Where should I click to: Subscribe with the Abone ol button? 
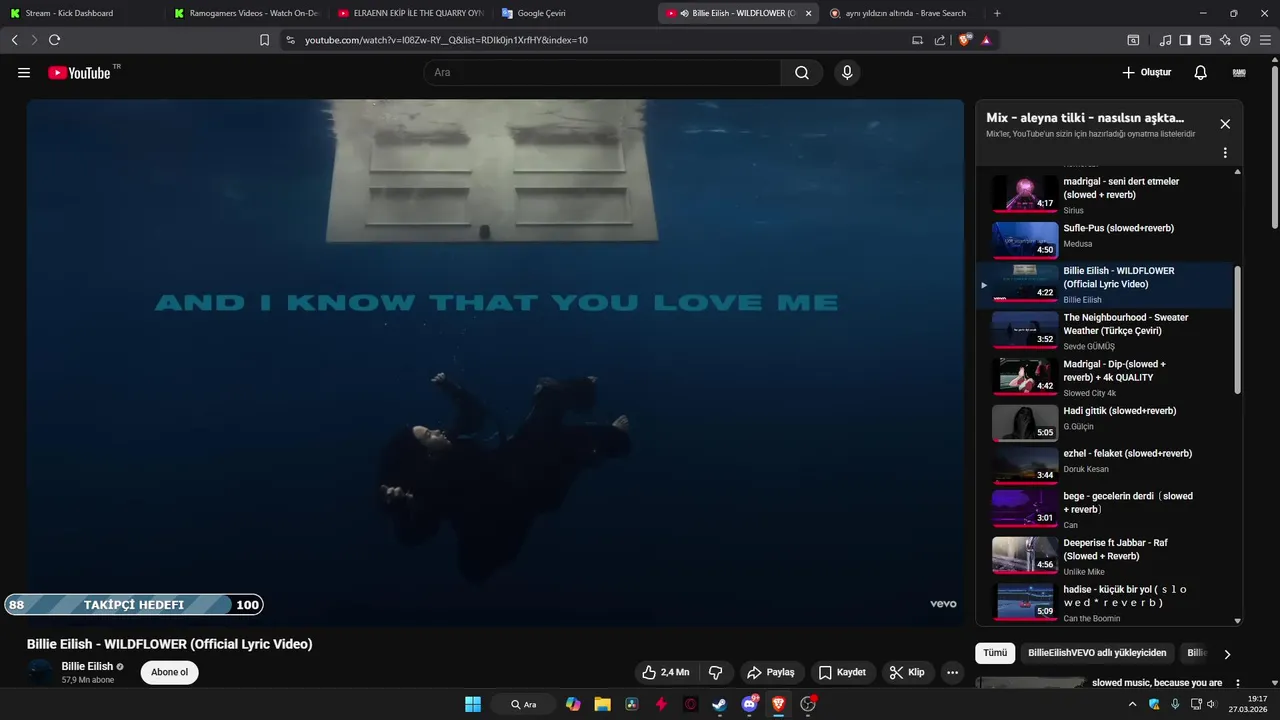click(x=169, y=672)
